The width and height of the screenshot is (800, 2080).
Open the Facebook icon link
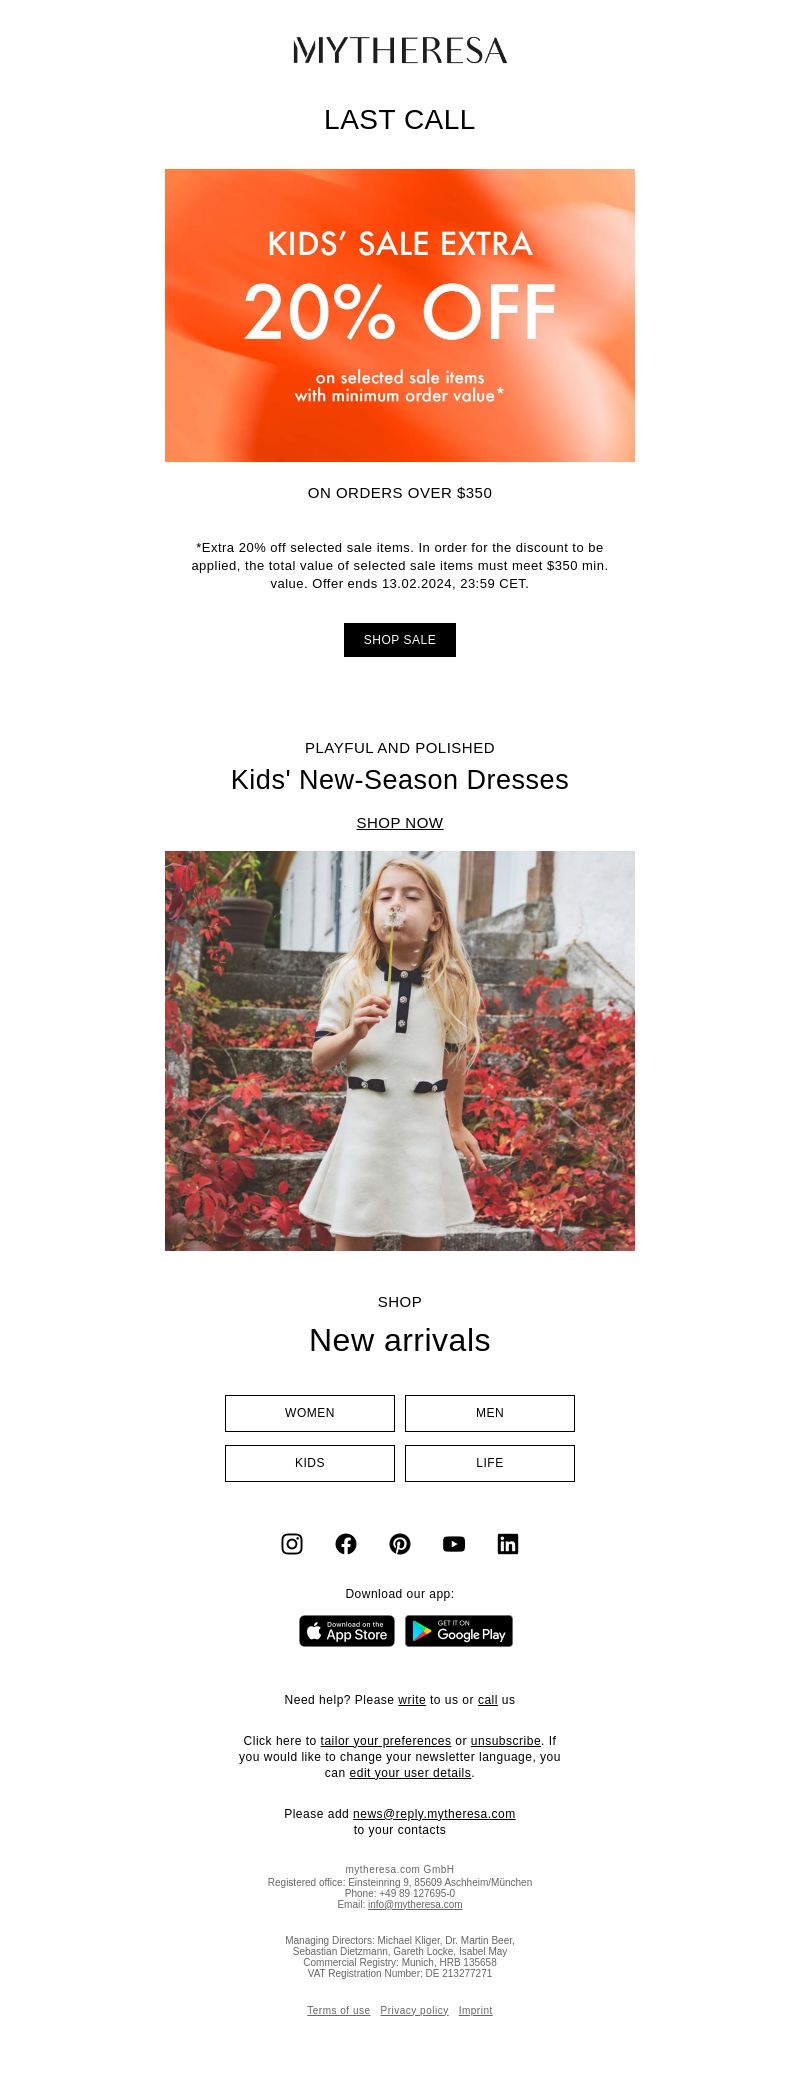click(x=346, y=1544)
